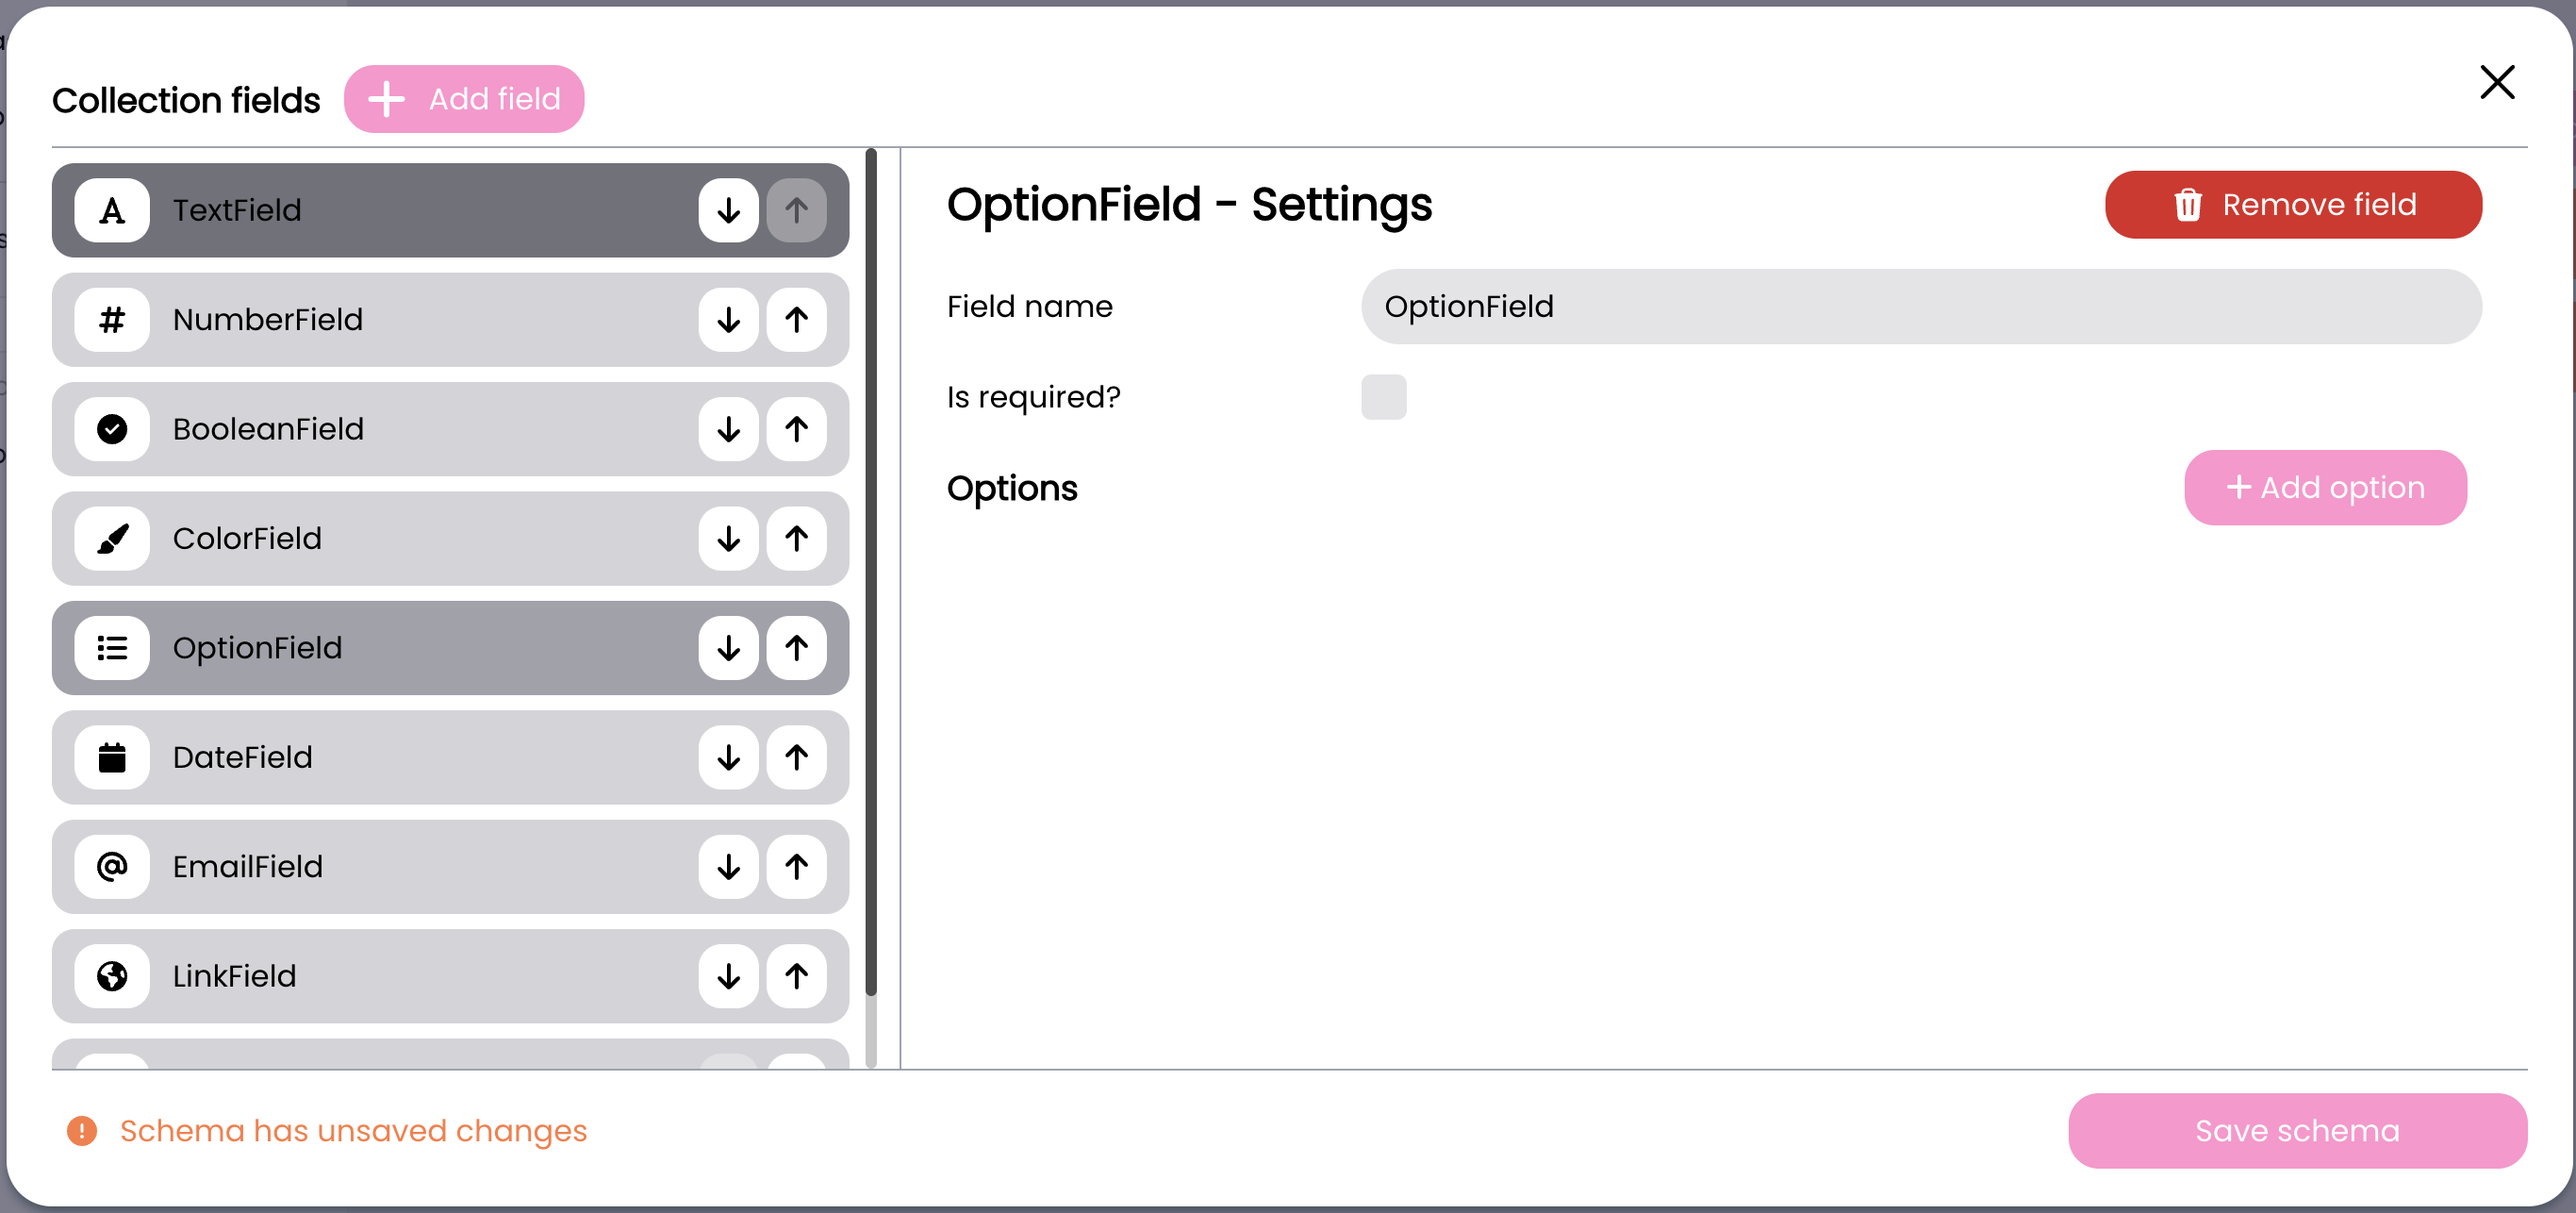Move EmailField up one position
This screenshot has width=2576, height=1213.
(x=796, y=866)
